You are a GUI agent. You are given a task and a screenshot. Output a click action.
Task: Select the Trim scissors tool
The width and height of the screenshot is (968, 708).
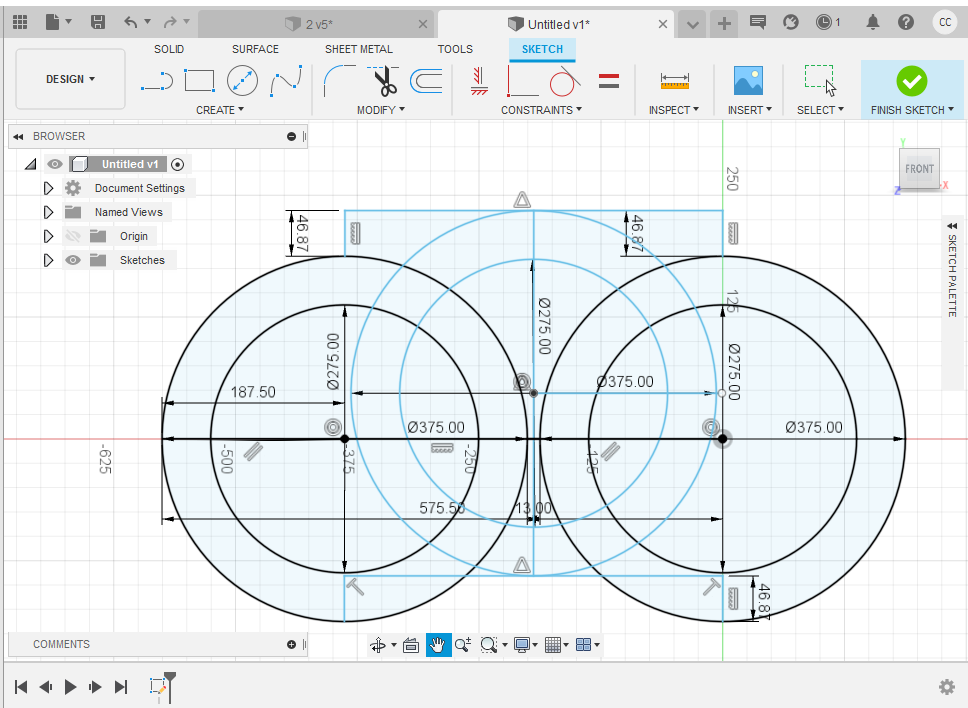click(x=385, y=81)
